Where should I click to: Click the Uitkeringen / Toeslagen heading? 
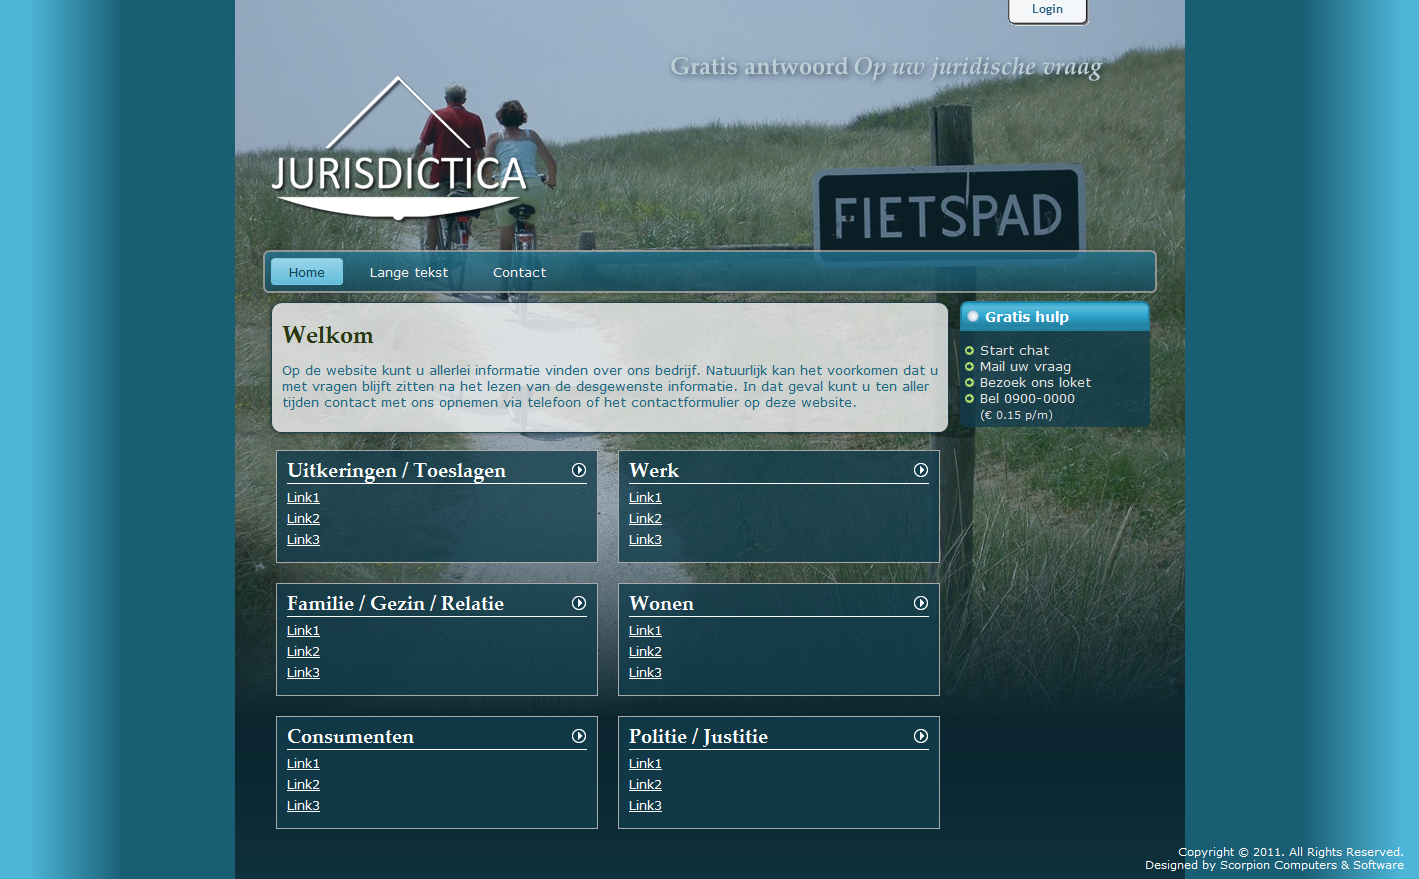[x=396, y=471]
